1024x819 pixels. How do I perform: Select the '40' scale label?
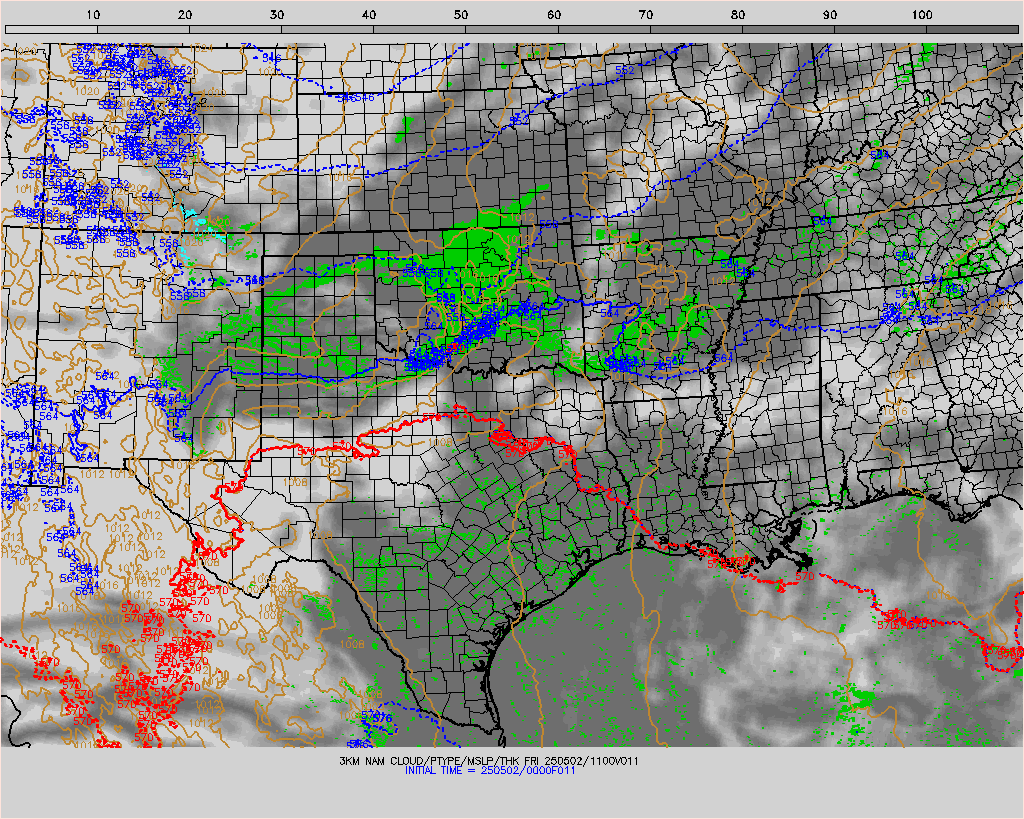click(369, 14)
